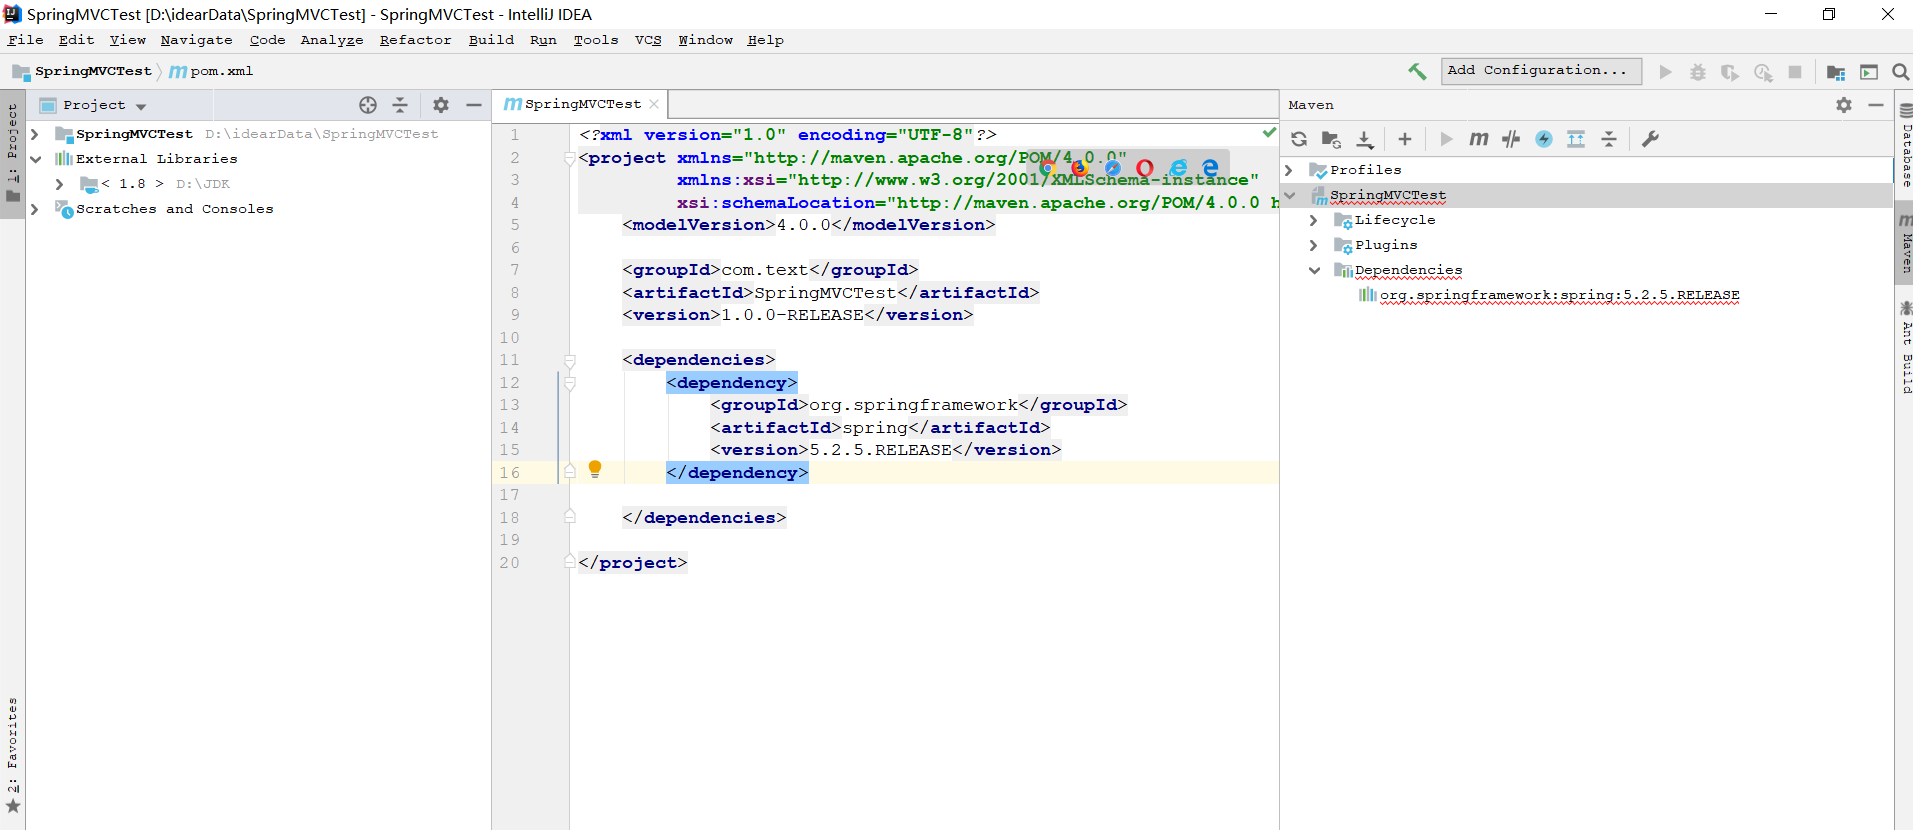Click the Stop square icon in the top toolbar
The height and width of the screenshot is (830, 1913).
[x=1795, y=72]
